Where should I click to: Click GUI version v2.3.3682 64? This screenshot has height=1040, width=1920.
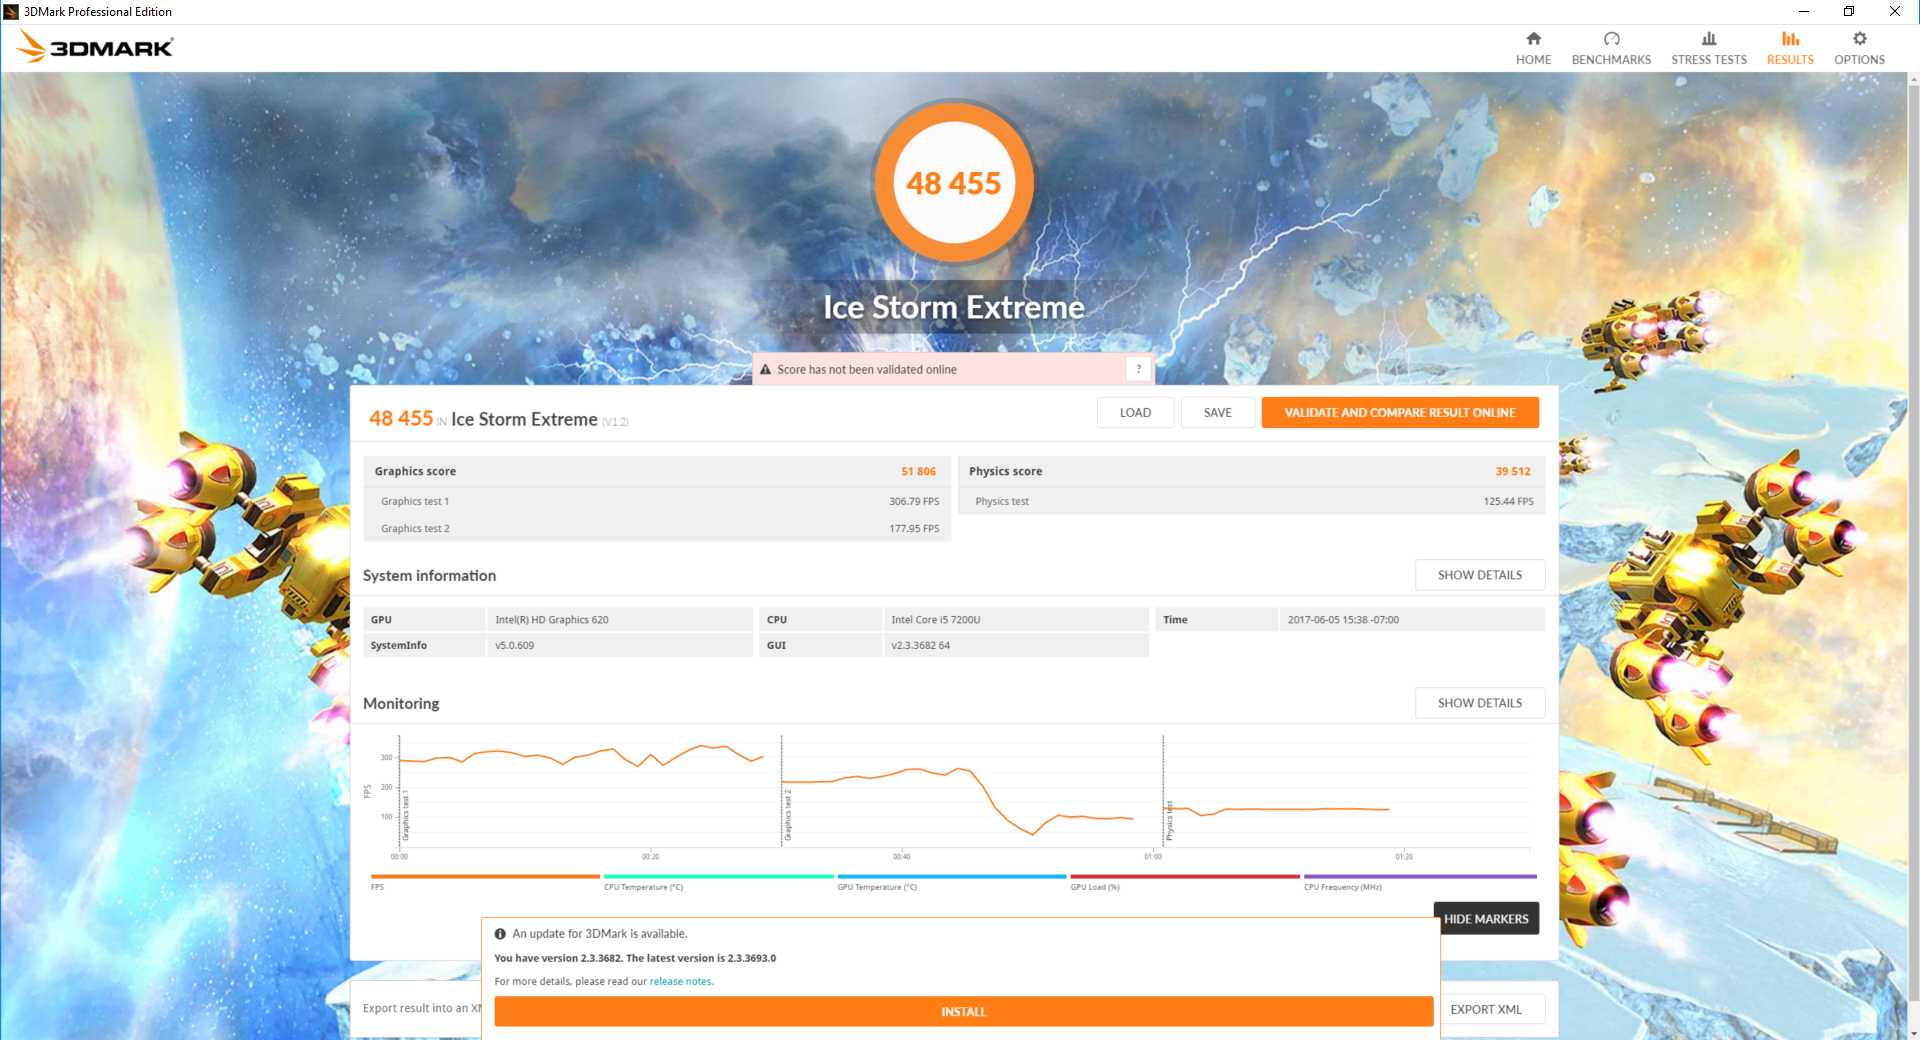[x=920, y=646]
